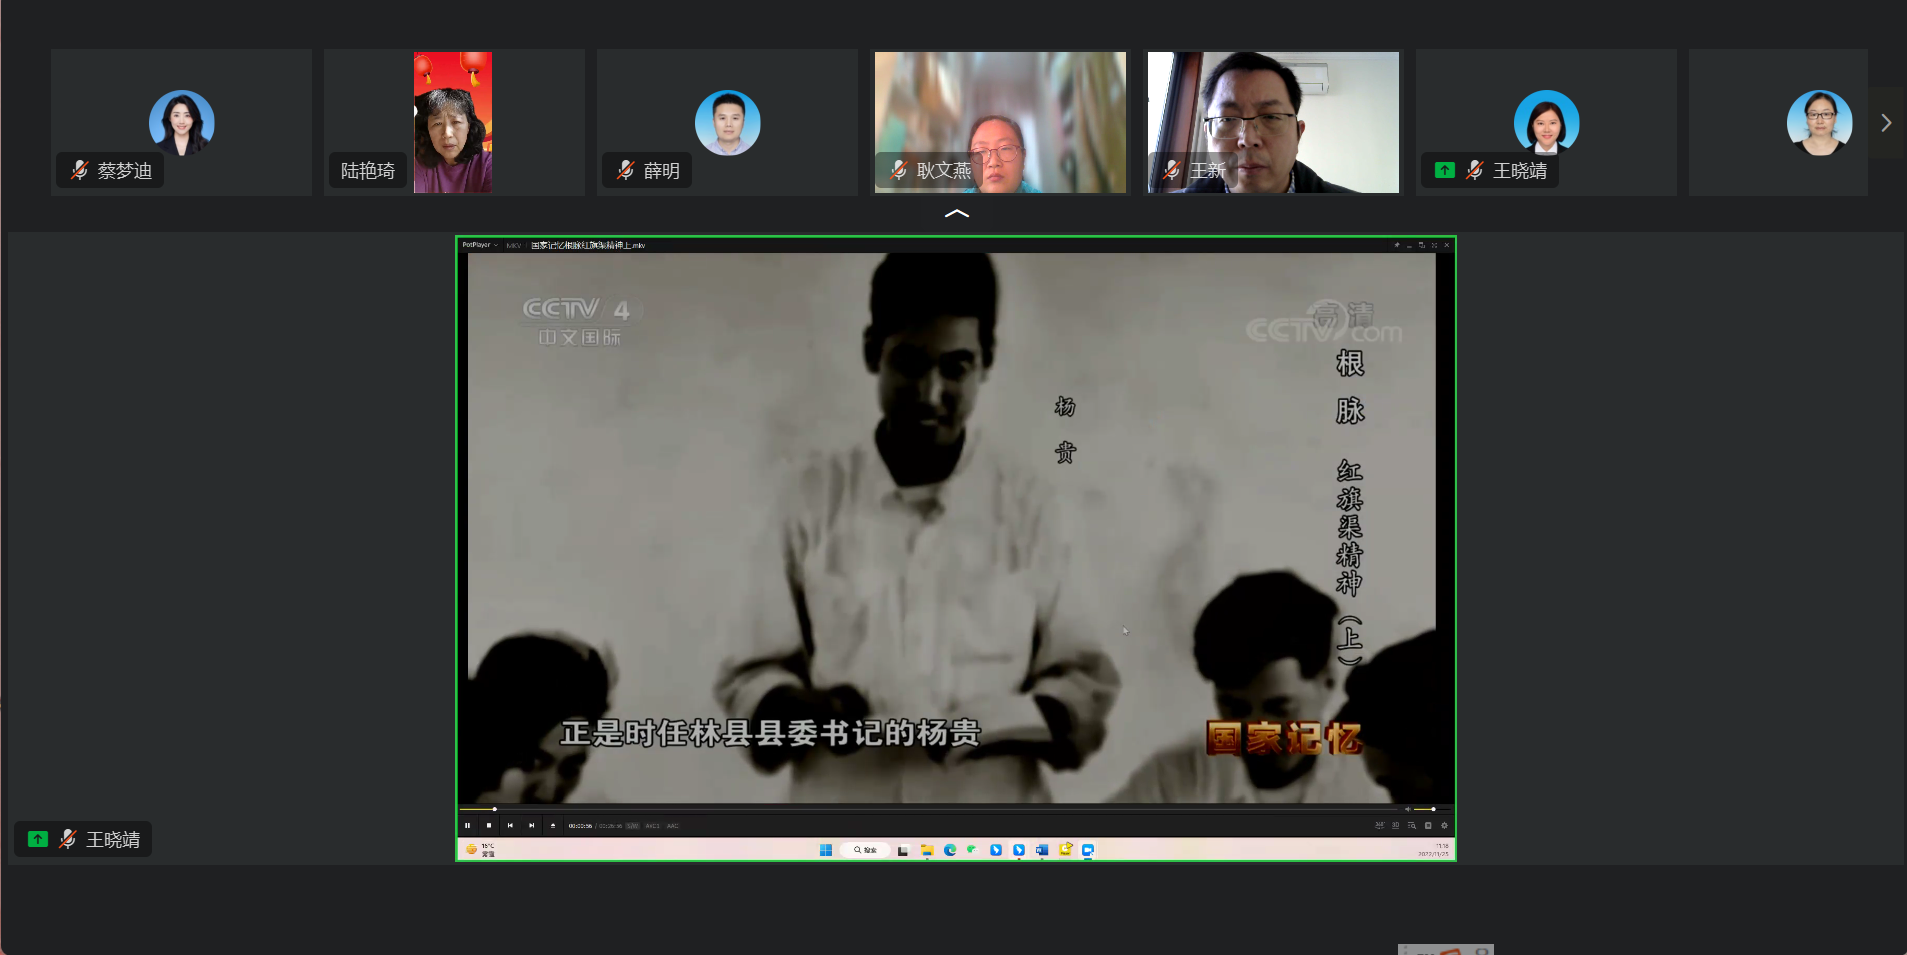1907x955 pixels.
Task: Pause the PotPlayer video playback
Action: coord(467,825)
